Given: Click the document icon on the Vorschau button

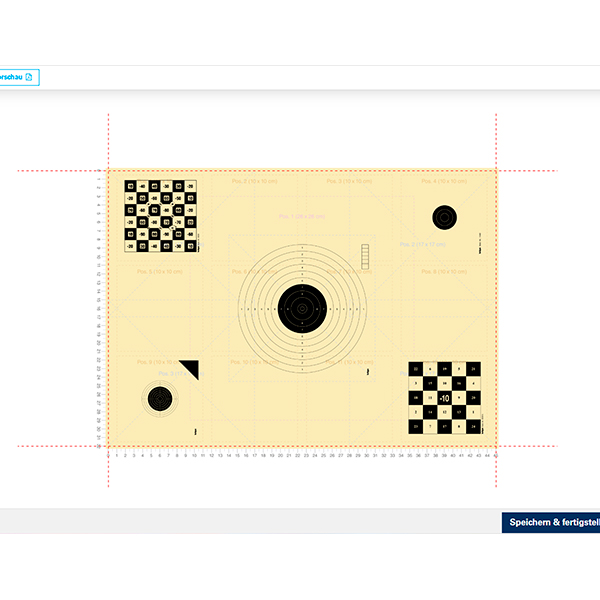Looking at the screenshot, I should [x=29, y=77].
